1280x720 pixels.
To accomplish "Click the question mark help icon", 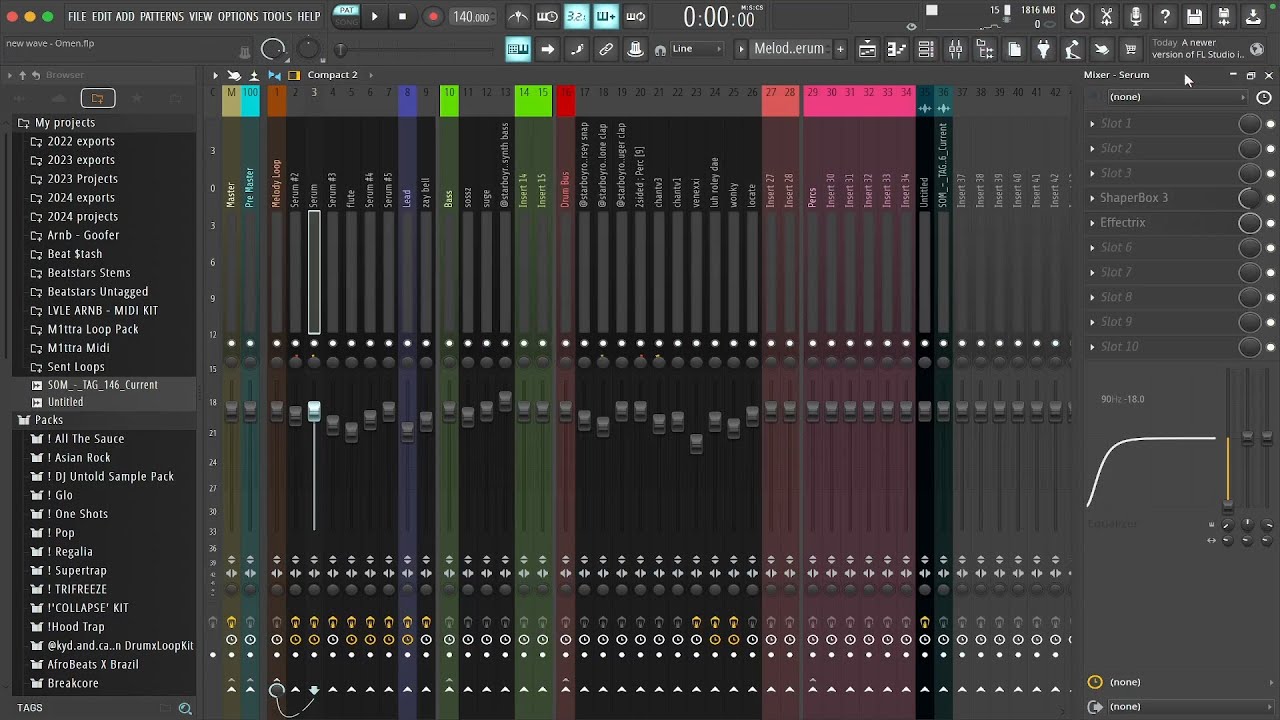I will (x=1165, y=16).
